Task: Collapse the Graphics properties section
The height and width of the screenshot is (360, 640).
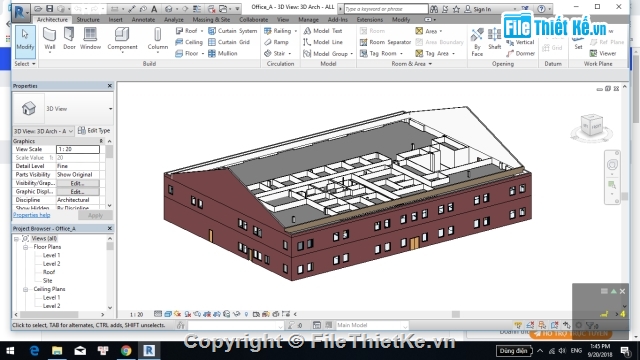Action: 101,141
